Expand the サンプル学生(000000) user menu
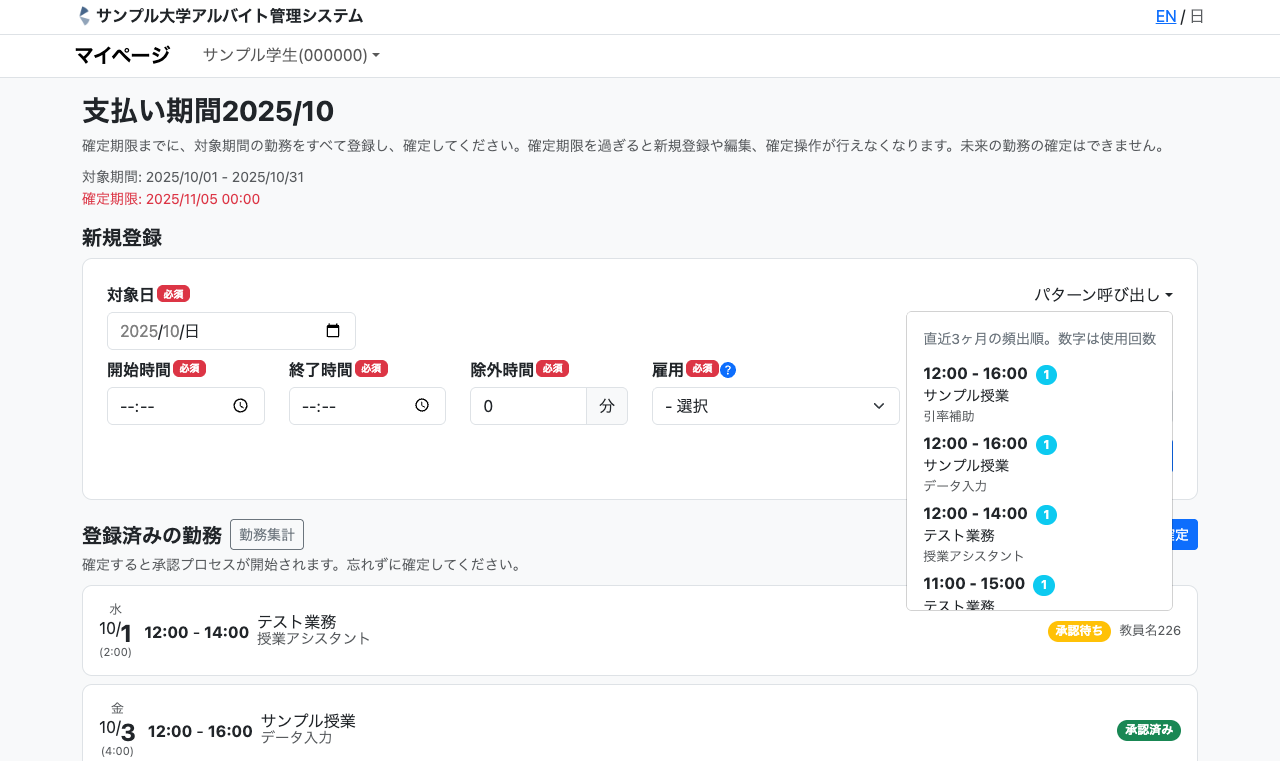 tap(291, 55)
